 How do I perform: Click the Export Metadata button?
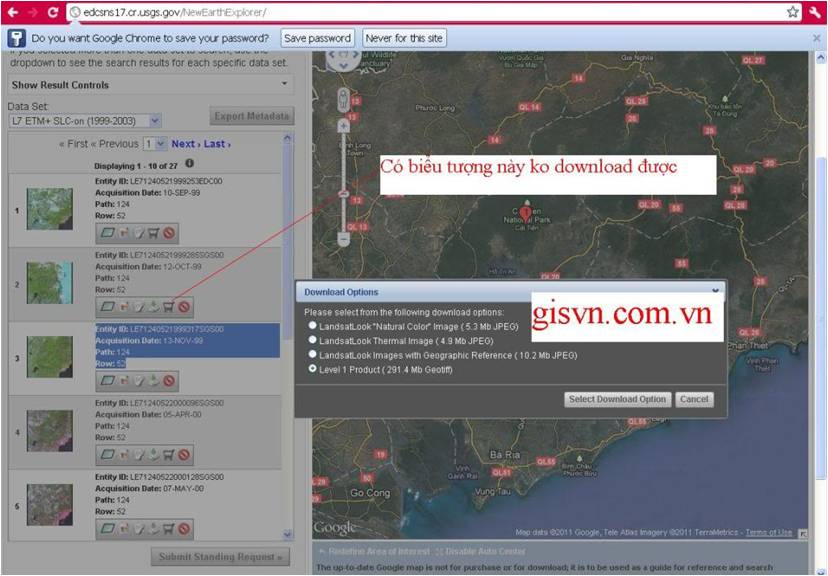coord(252,116)
